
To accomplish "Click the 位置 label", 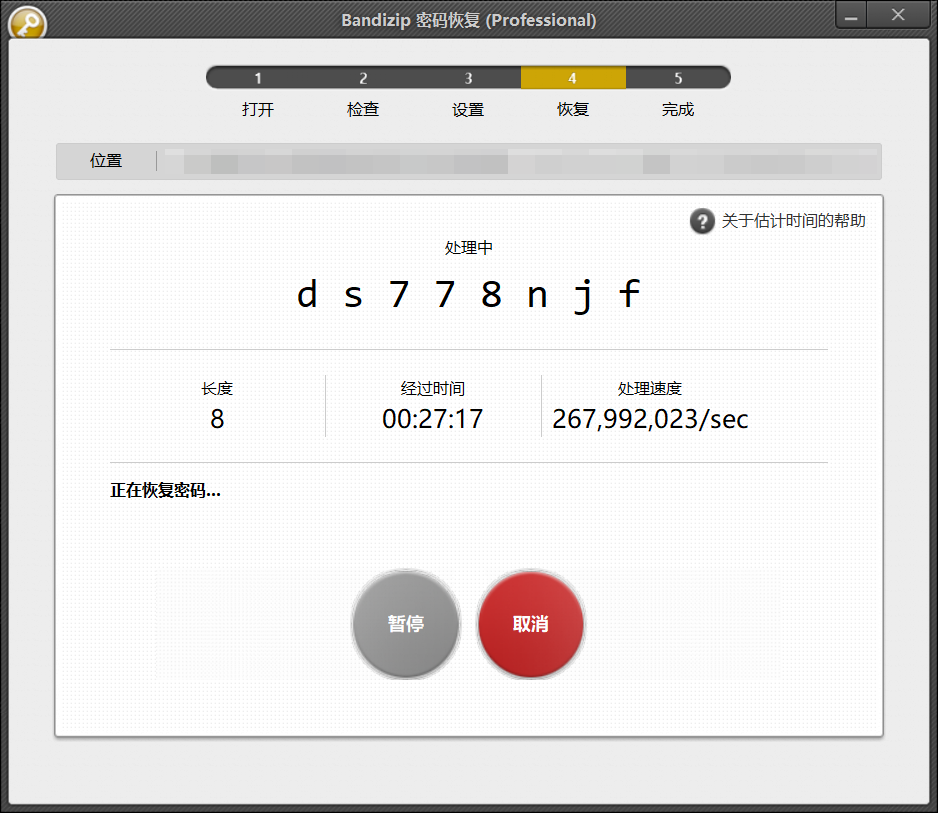I will click(106, 161).
